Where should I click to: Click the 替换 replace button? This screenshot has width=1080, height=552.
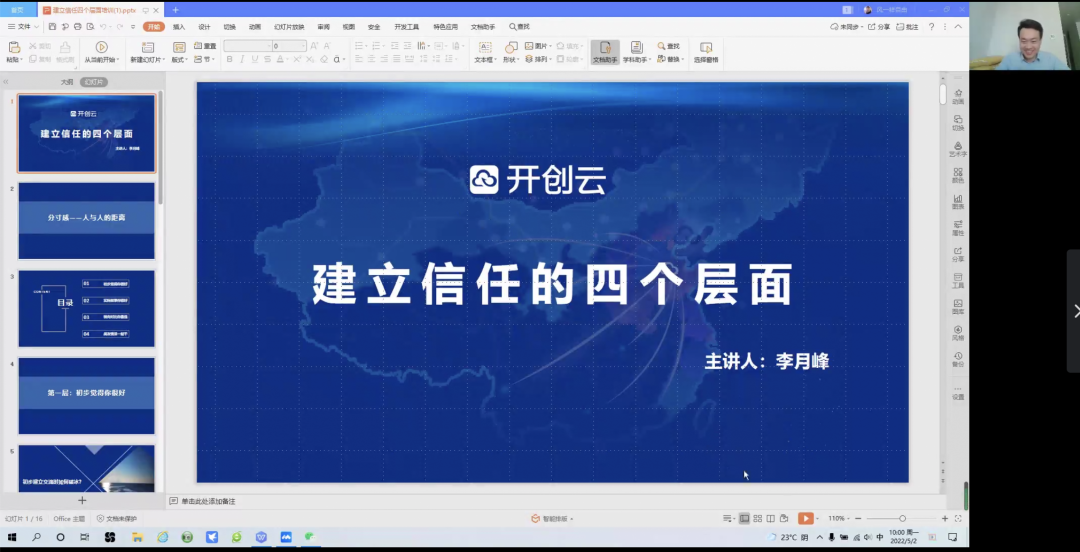pos(669,59)
